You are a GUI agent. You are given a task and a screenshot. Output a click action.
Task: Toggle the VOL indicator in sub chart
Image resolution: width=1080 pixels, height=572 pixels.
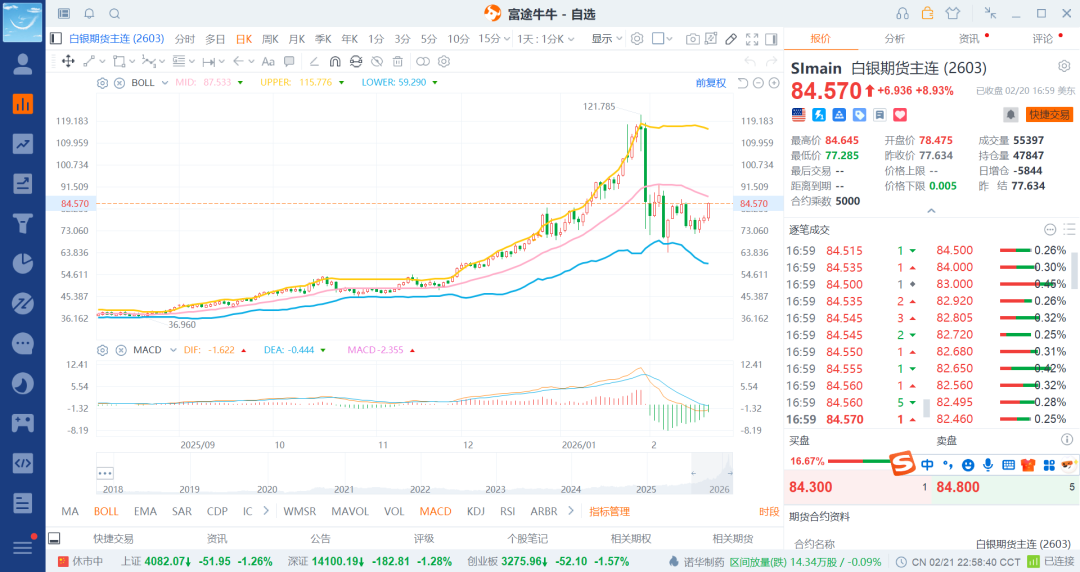click(394, 511)
